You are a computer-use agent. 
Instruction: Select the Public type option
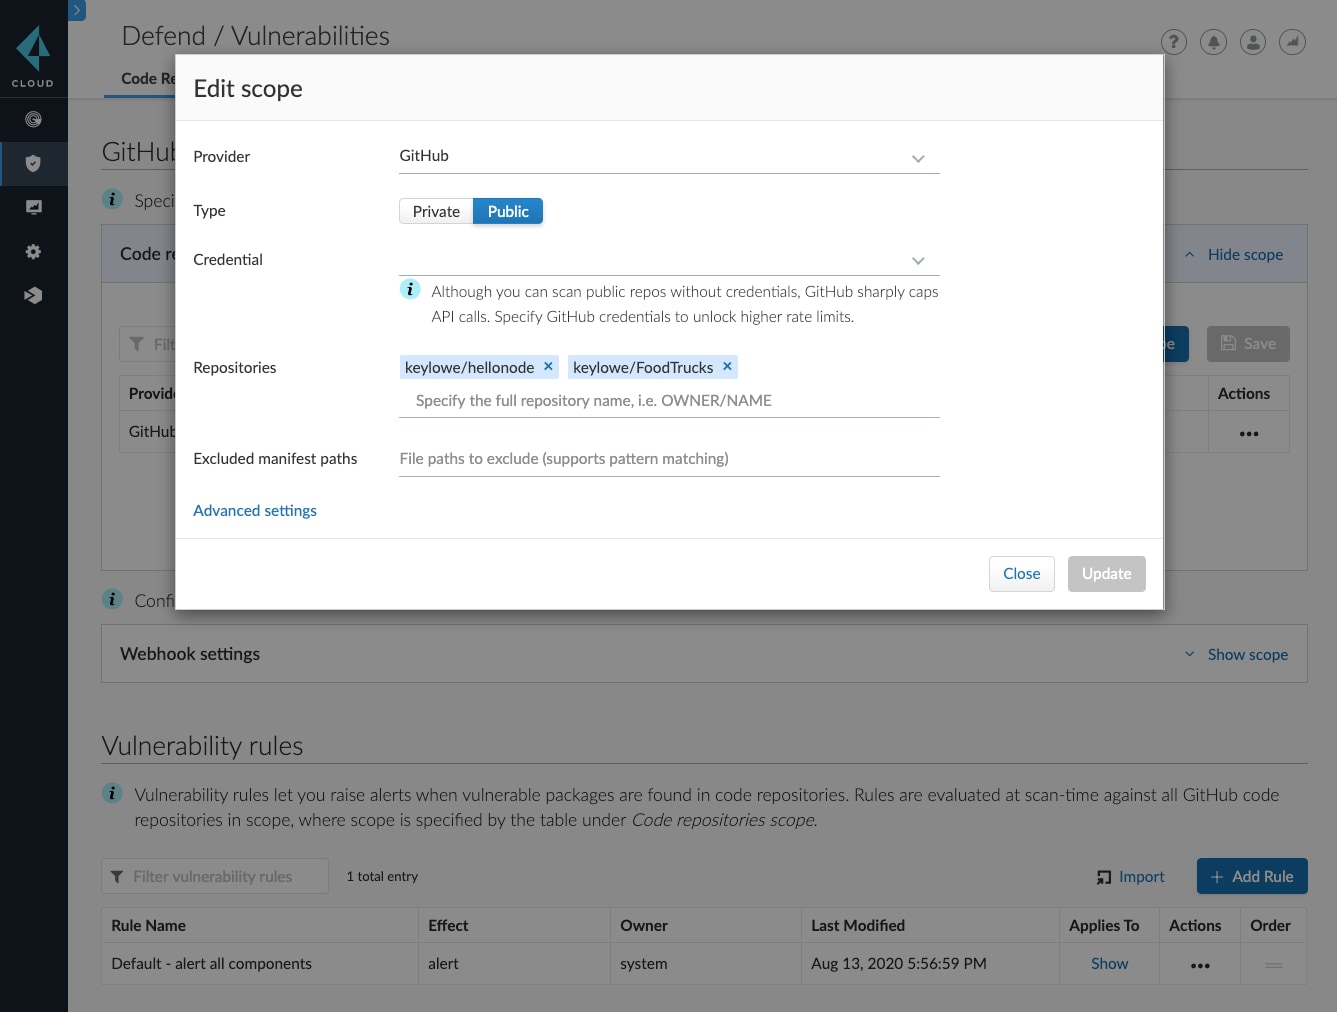coord(508,212)
